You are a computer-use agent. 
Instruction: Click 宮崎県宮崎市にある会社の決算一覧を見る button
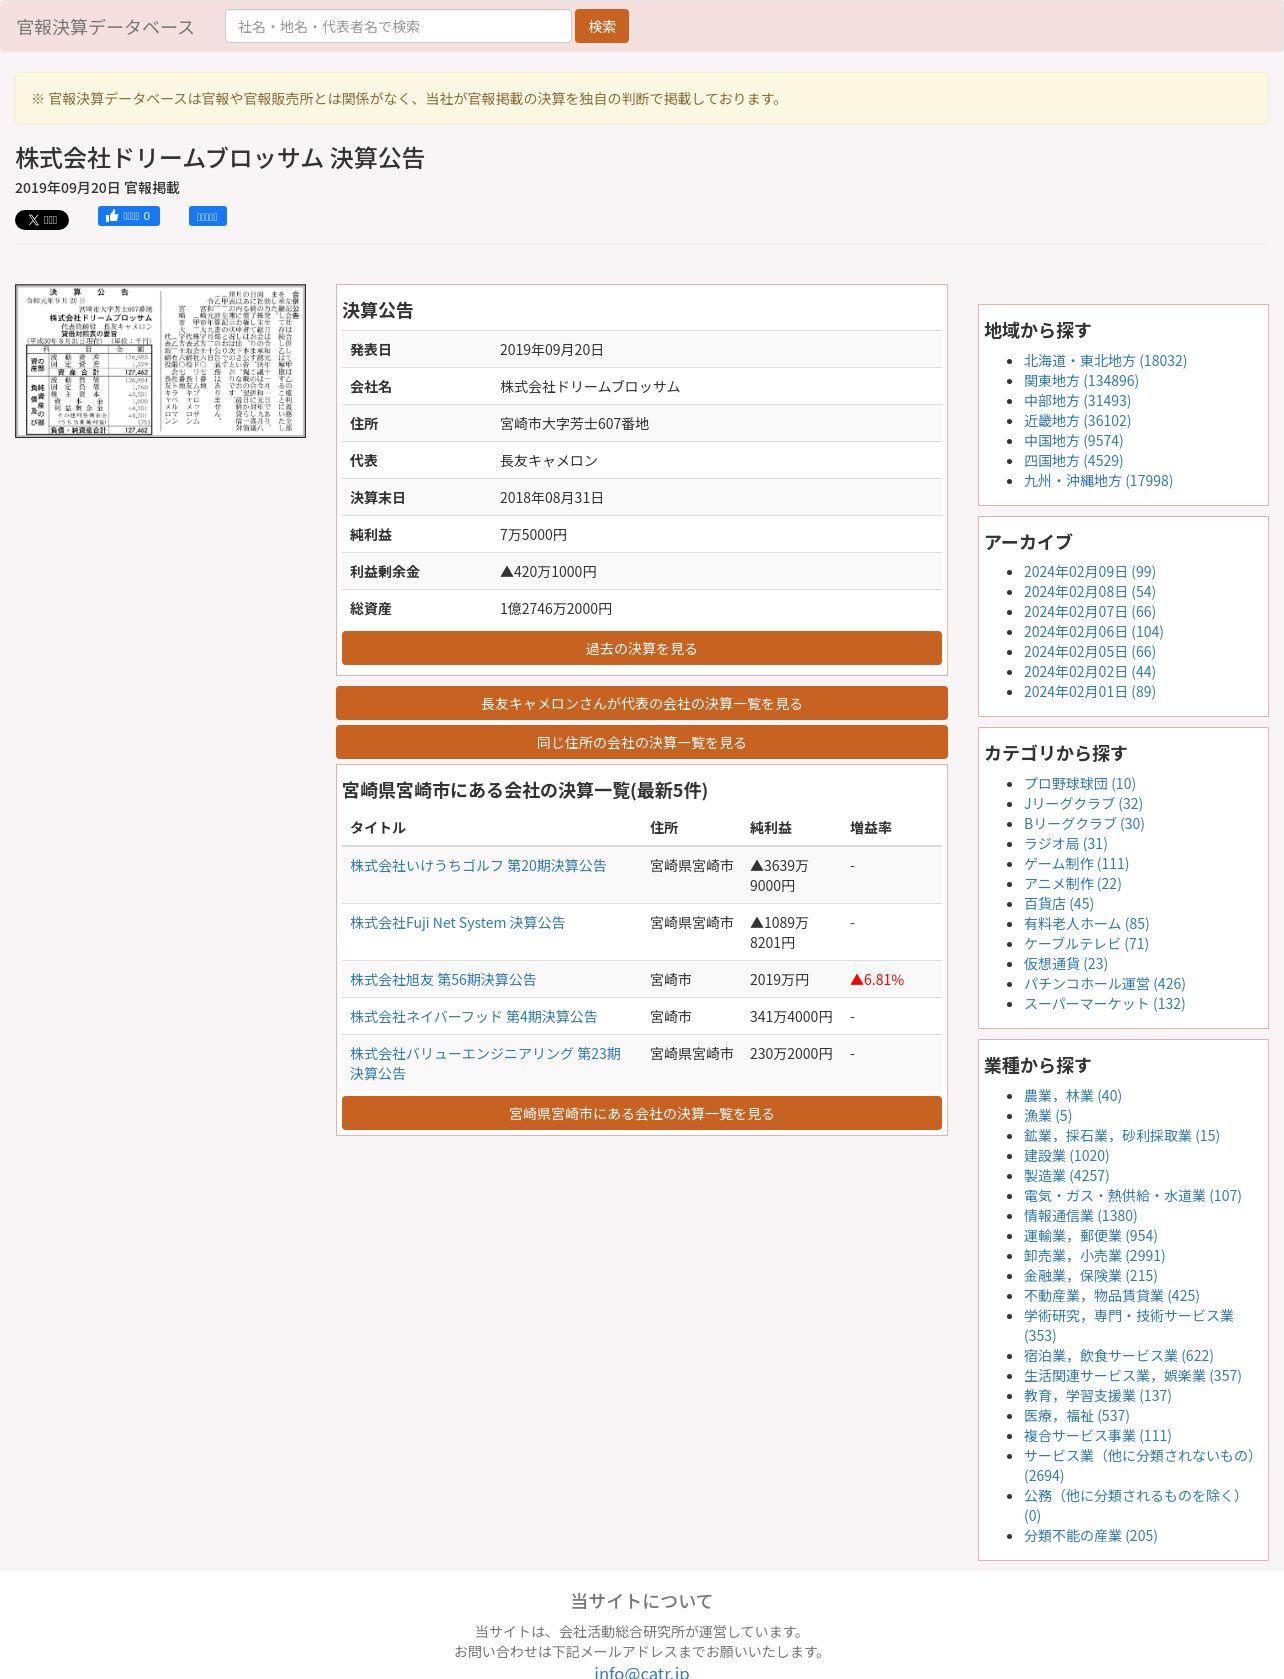(642, 1113)
